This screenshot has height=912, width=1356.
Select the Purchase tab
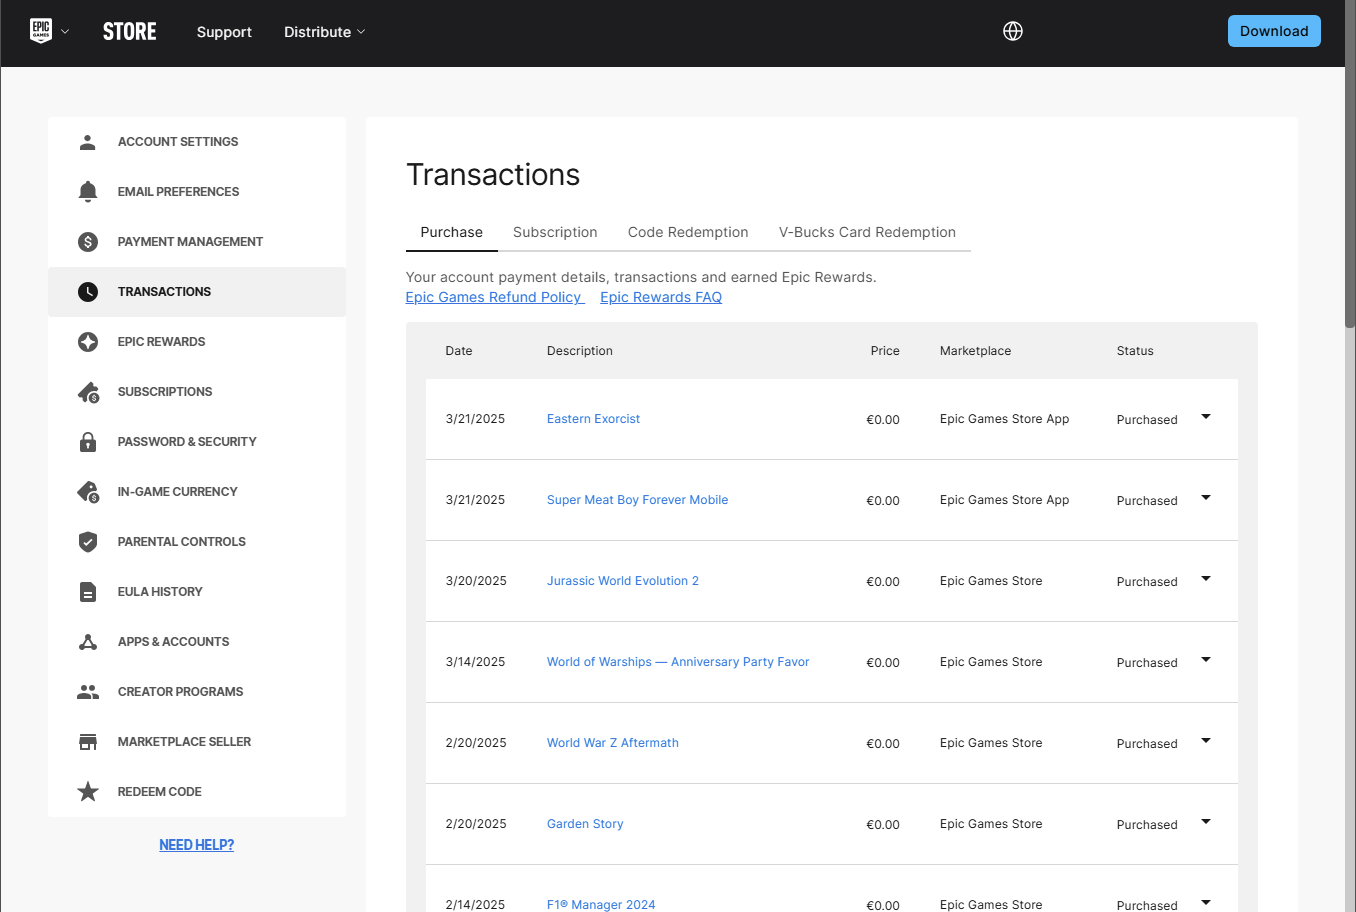pos(451,232)
